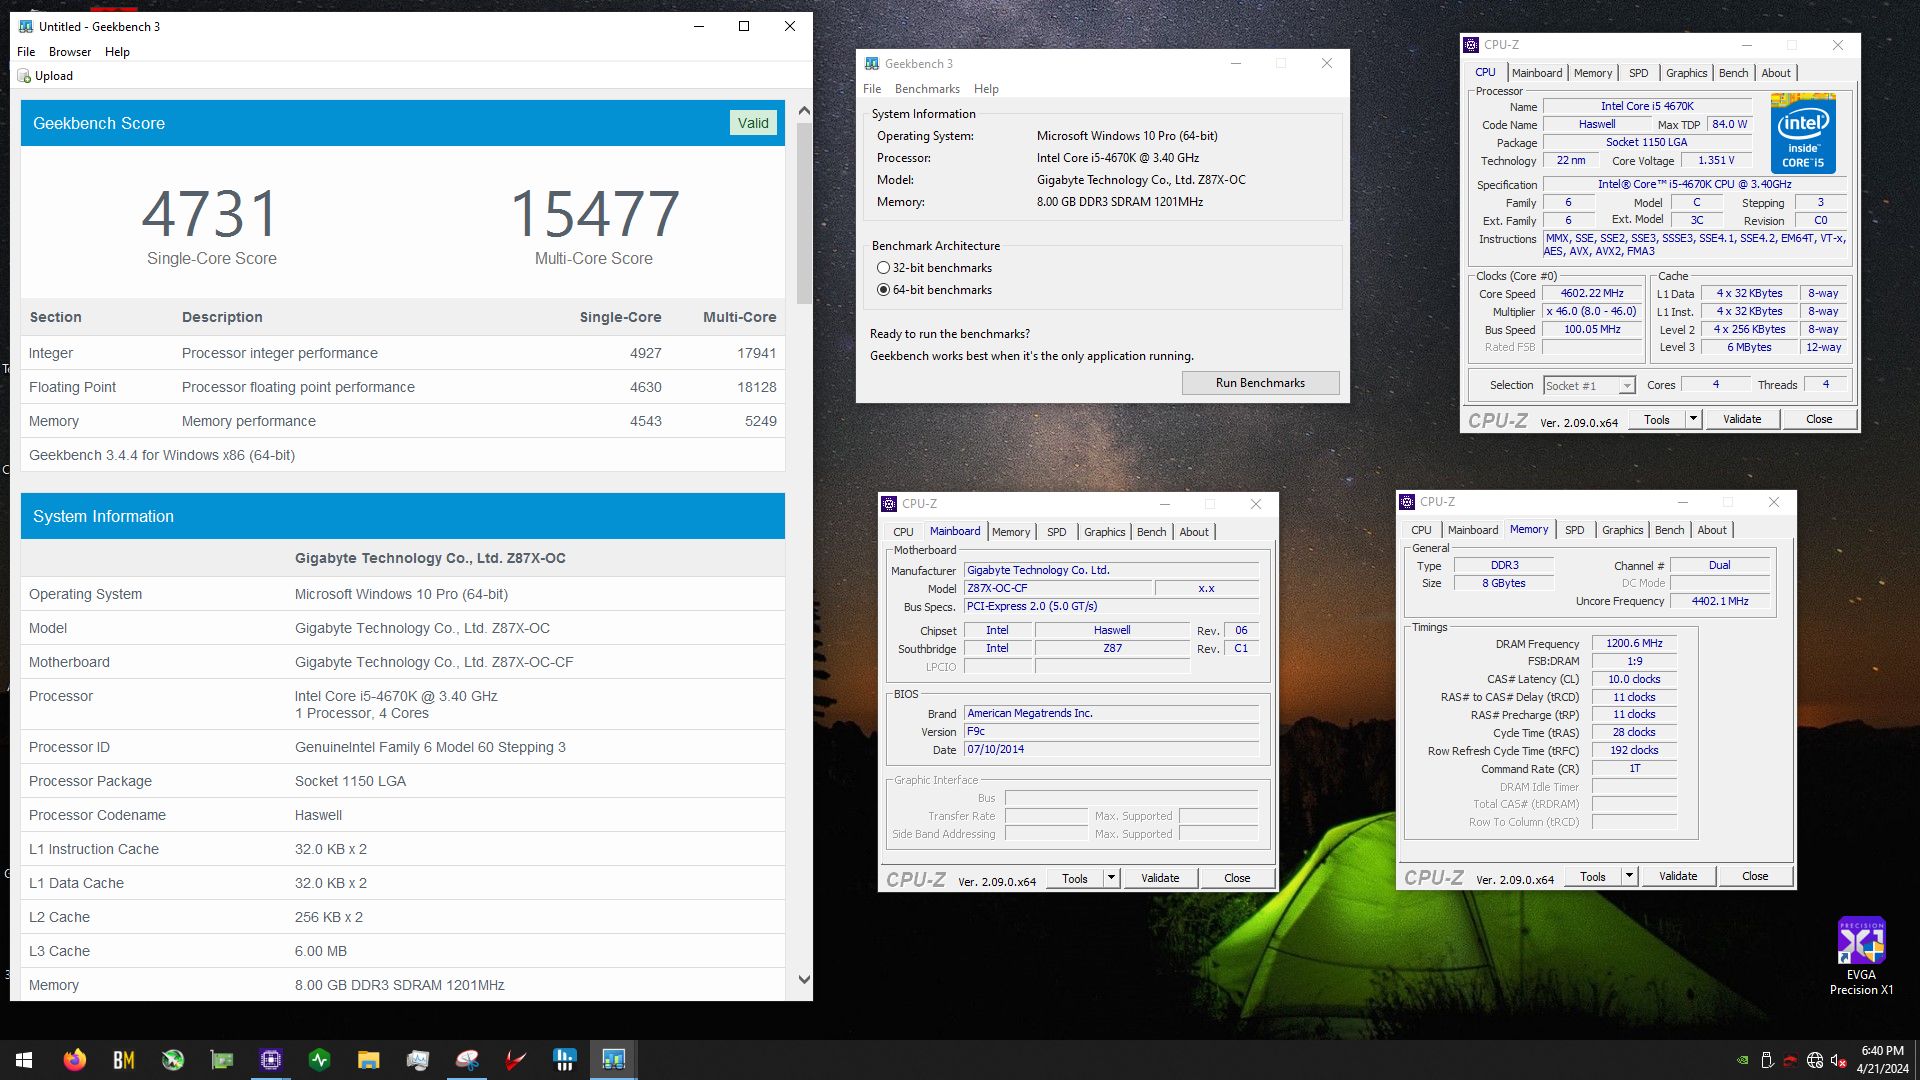
Task: Open the NVIDIA tray icon
Action: (1743, 1060)
